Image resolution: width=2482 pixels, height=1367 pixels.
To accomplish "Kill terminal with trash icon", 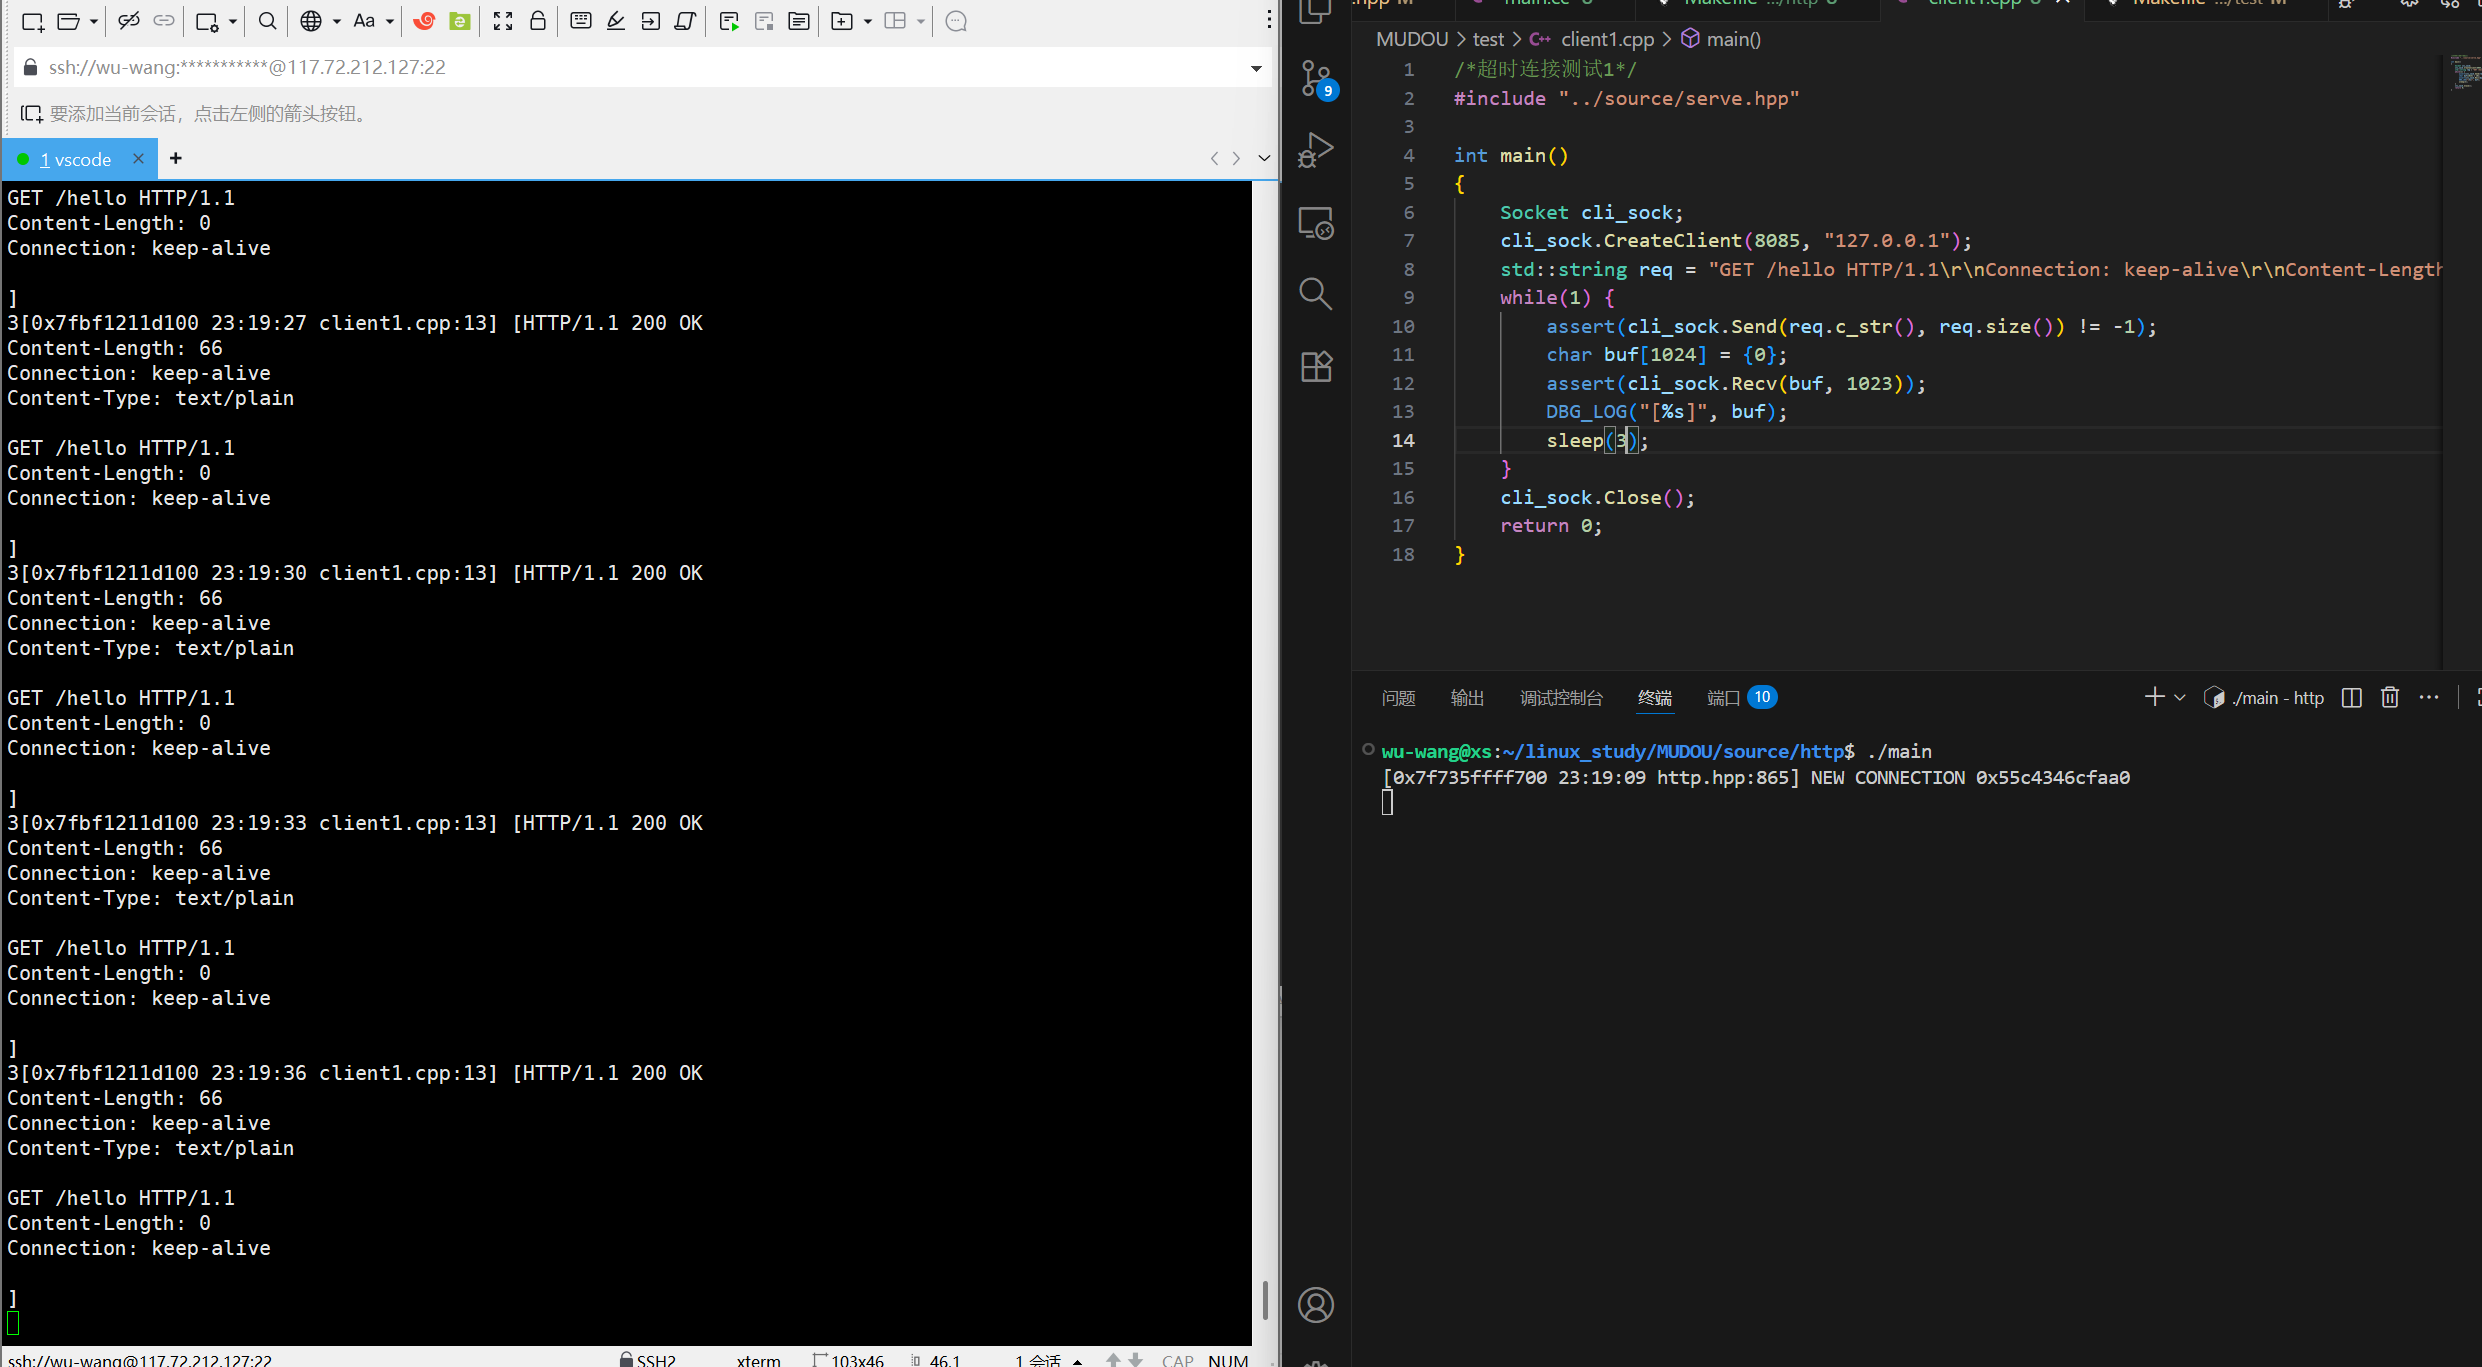I will pos(2390,698).
